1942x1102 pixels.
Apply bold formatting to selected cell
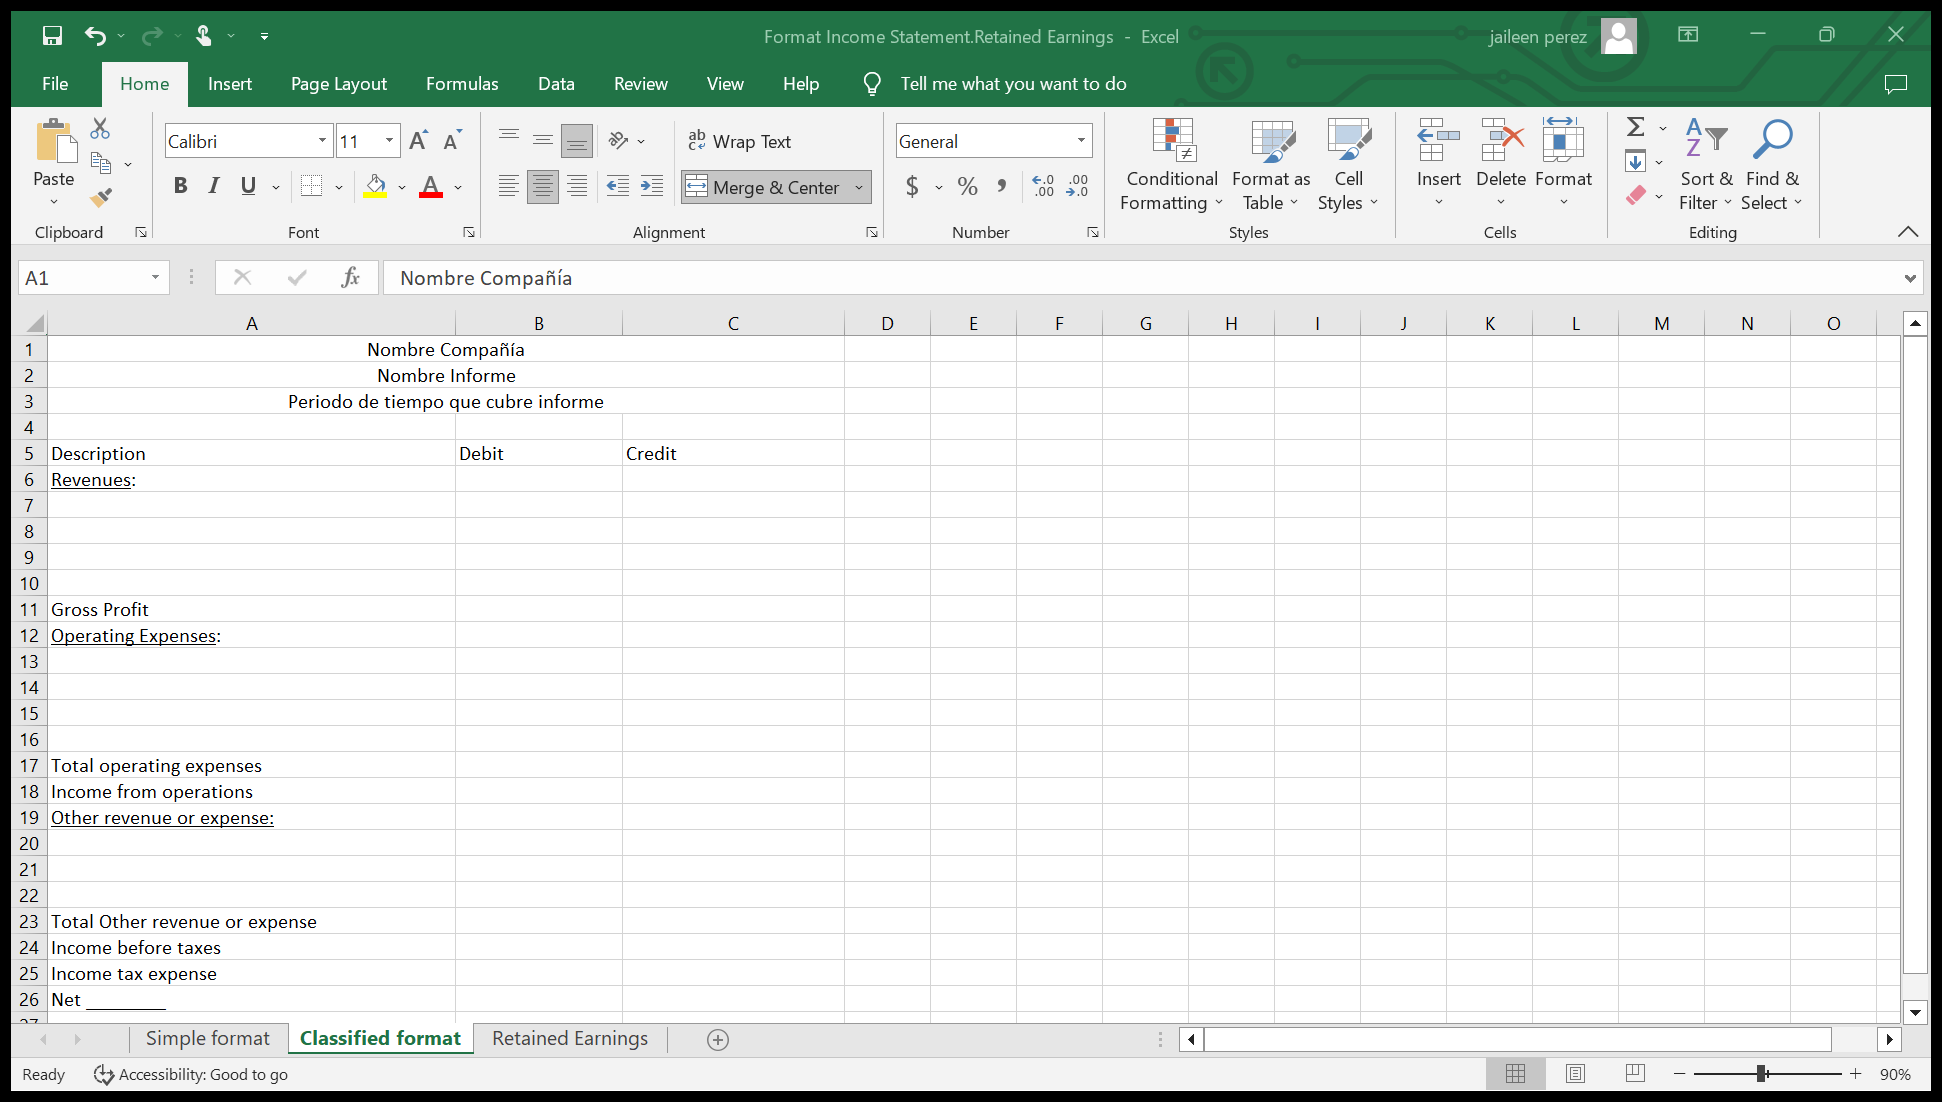pyautogui.click(x=180, y=185)
